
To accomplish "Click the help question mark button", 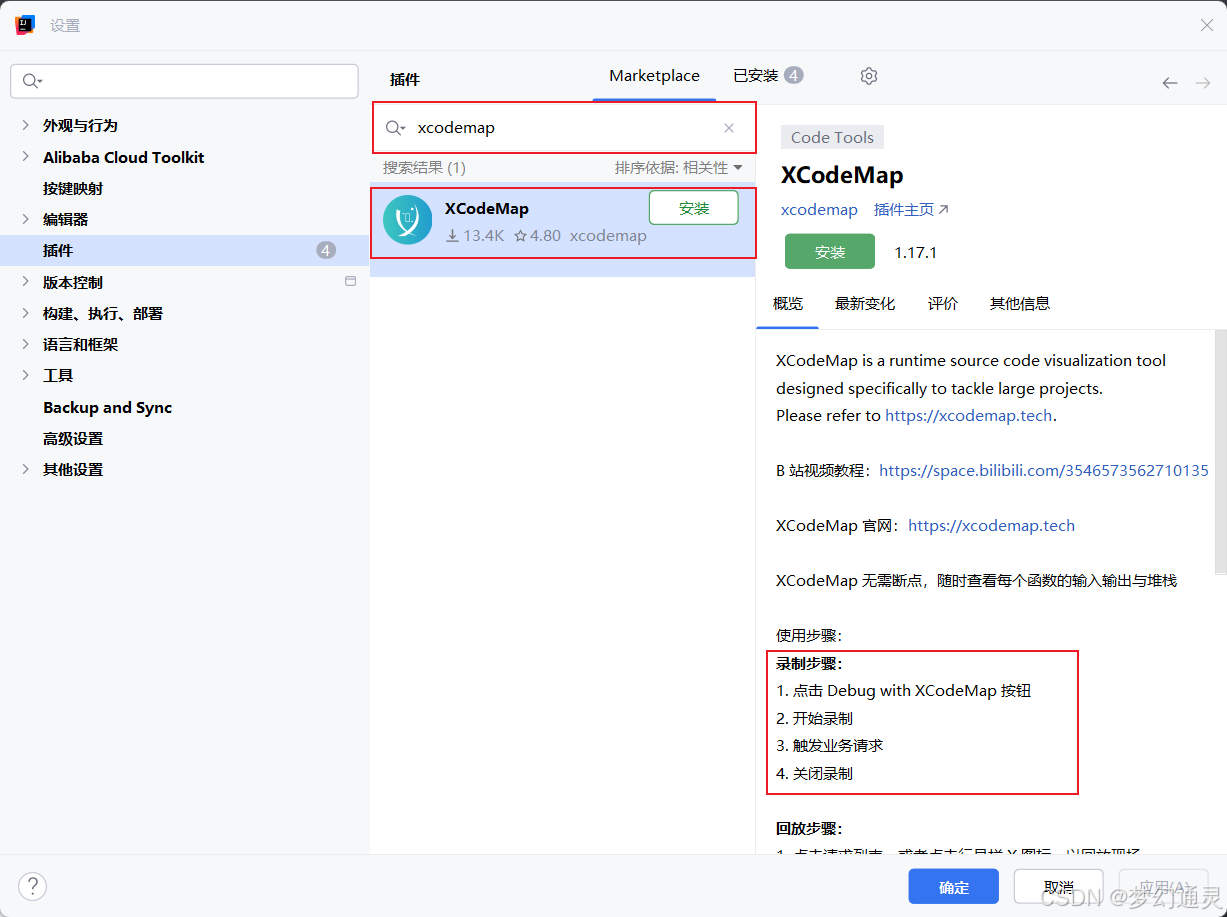I will [33, 886].
